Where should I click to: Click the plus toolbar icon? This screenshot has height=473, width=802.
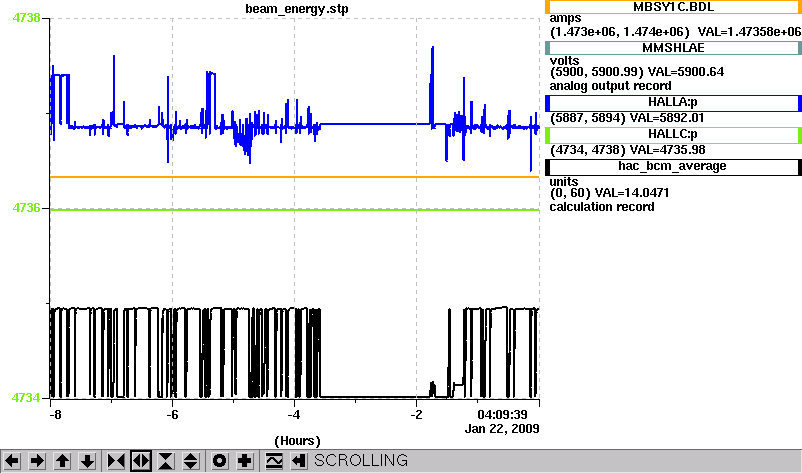[245, 461]
